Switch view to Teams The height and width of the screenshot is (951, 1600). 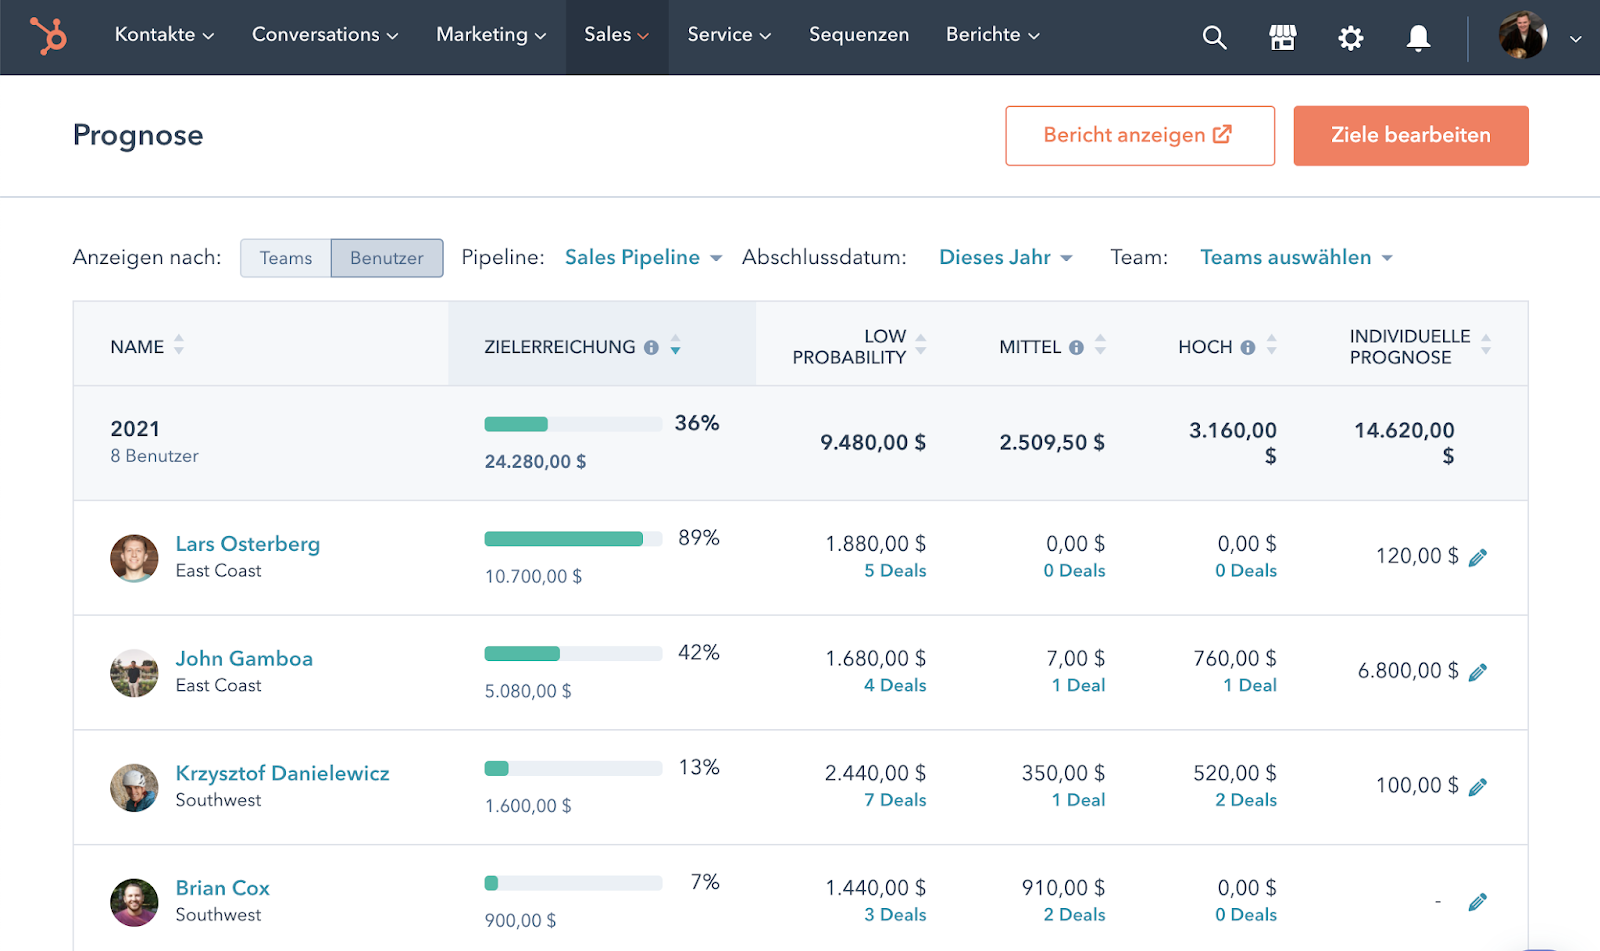click(286, 258)
